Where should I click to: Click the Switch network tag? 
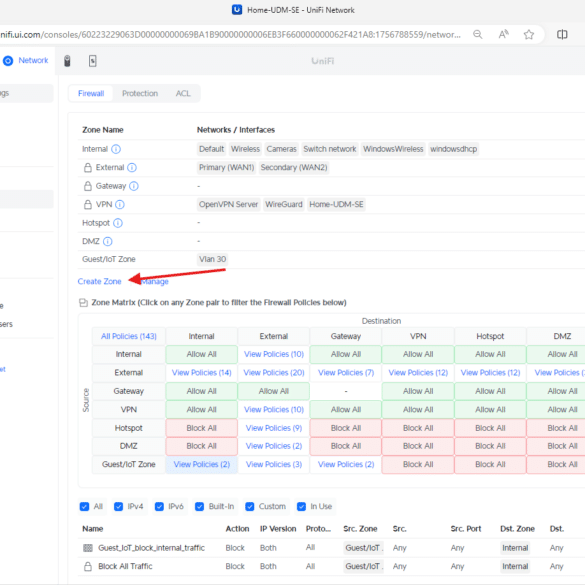click(x=330, y=149)
